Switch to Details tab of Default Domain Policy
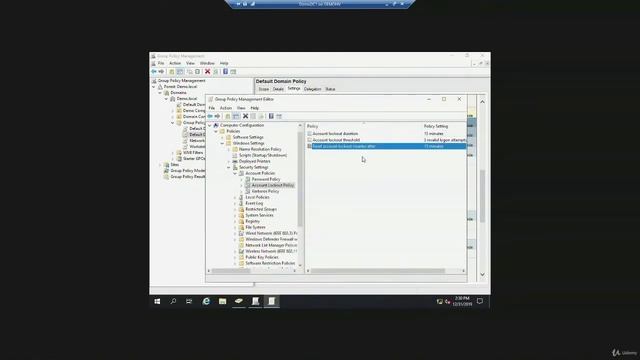This screenshot has height=360, width=640. click(x=278, y=89)
